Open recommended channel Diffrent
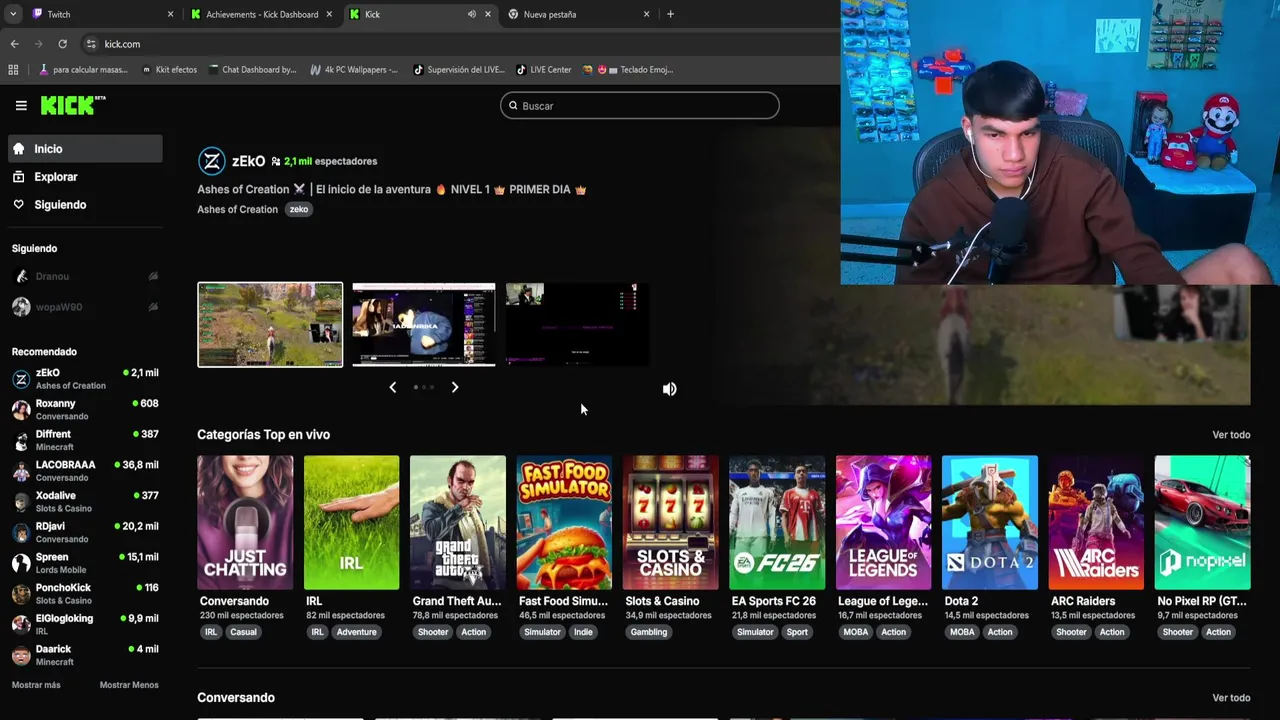 pos(86,440)
